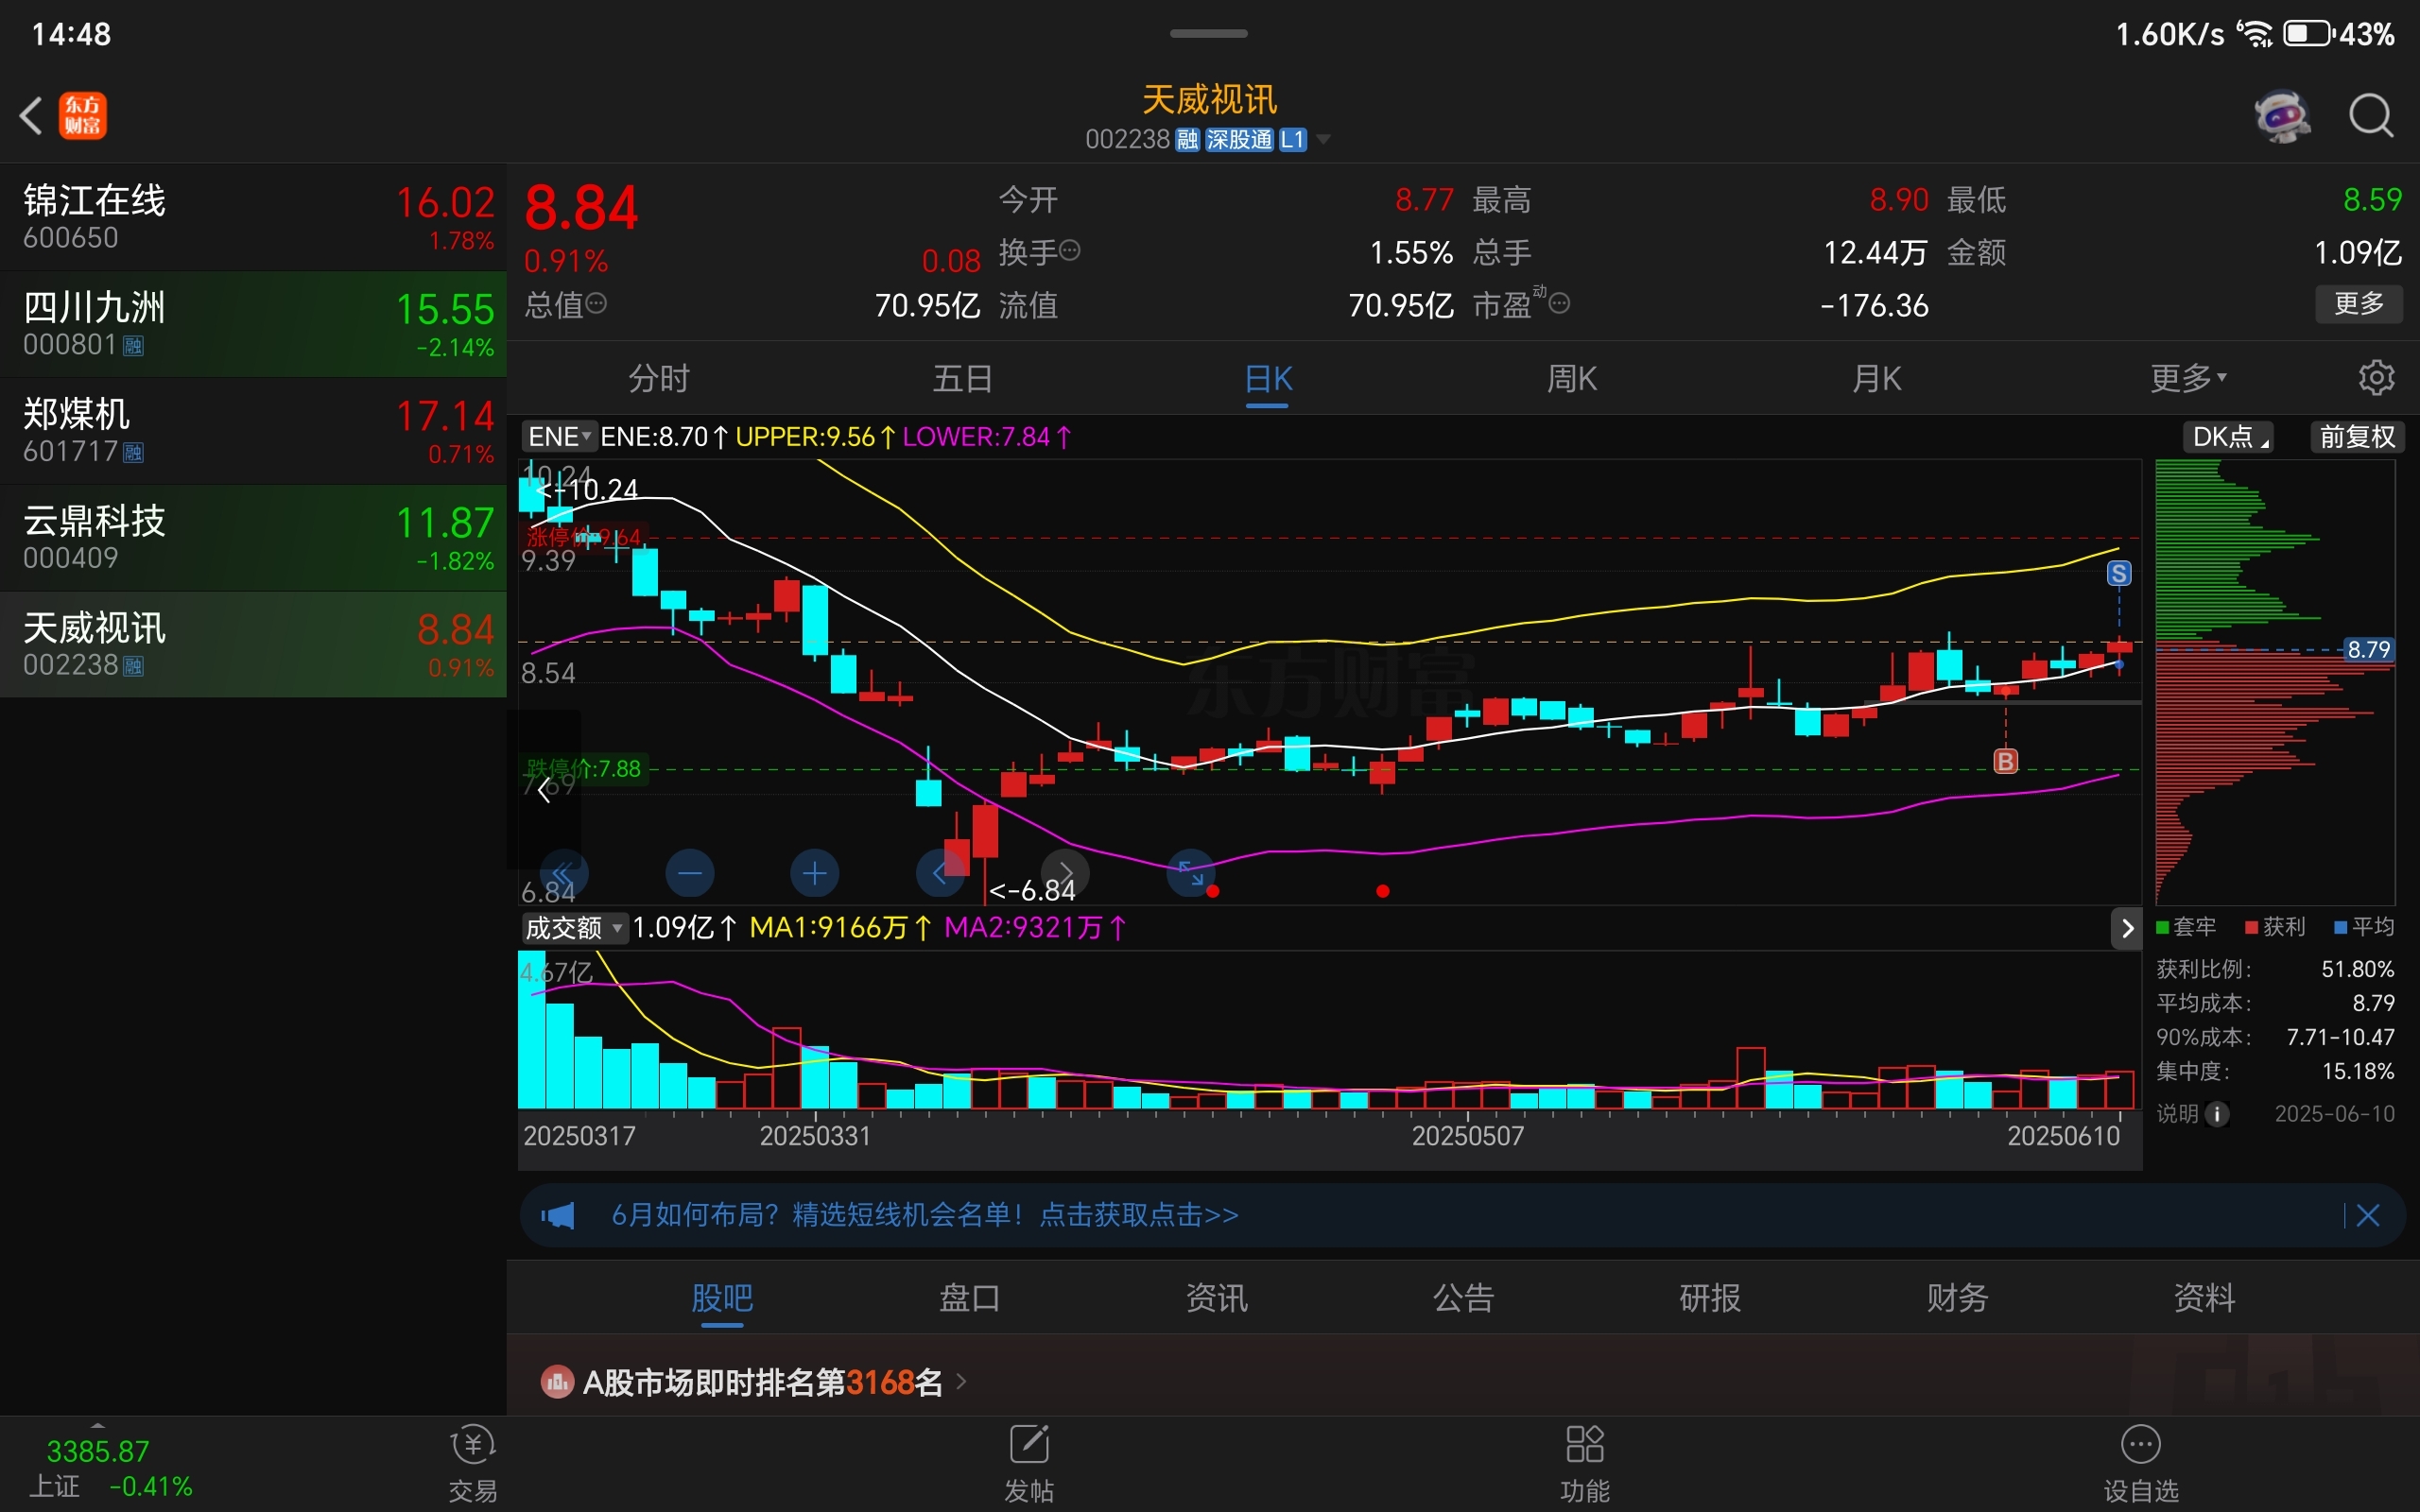Tap 设自选 add to watchlist icon
The image size is (2420, 1512).
[x=2141, y=1464]
